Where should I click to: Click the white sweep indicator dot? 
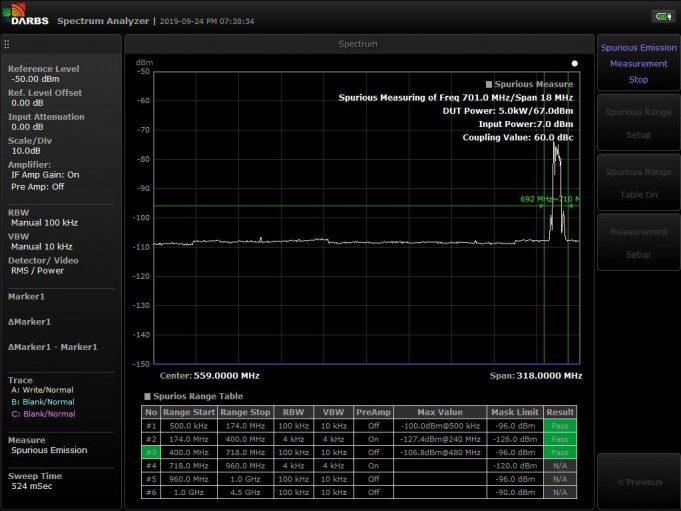tap(574, 63)
